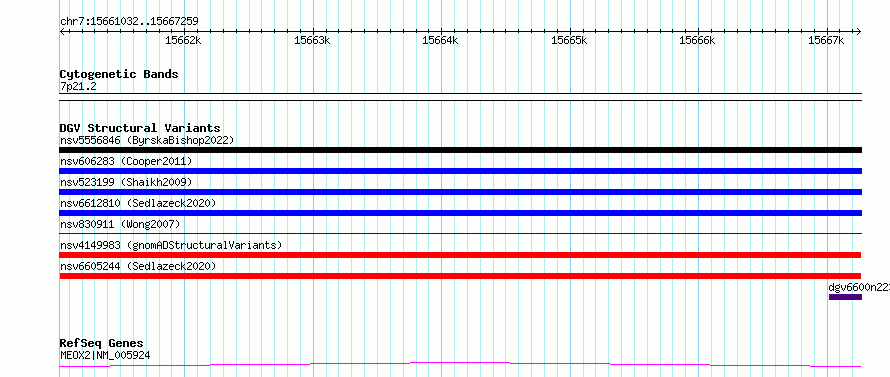Click the 15662k ruler position
The height and width of the screenshot is (377, 890).
[183, 40]
